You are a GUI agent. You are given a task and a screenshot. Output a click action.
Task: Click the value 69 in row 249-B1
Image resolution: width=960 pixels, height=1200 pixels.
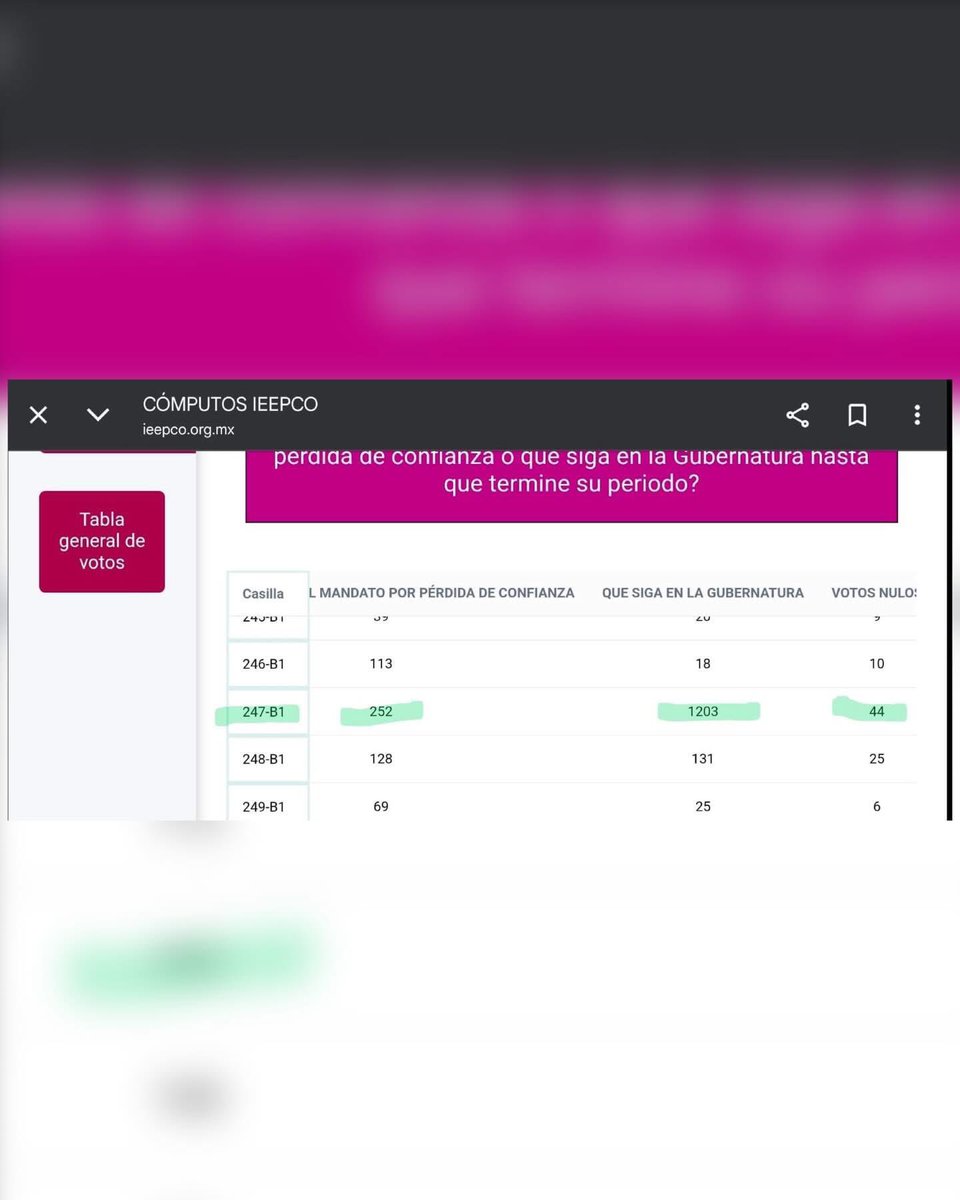tap(381, 806)
